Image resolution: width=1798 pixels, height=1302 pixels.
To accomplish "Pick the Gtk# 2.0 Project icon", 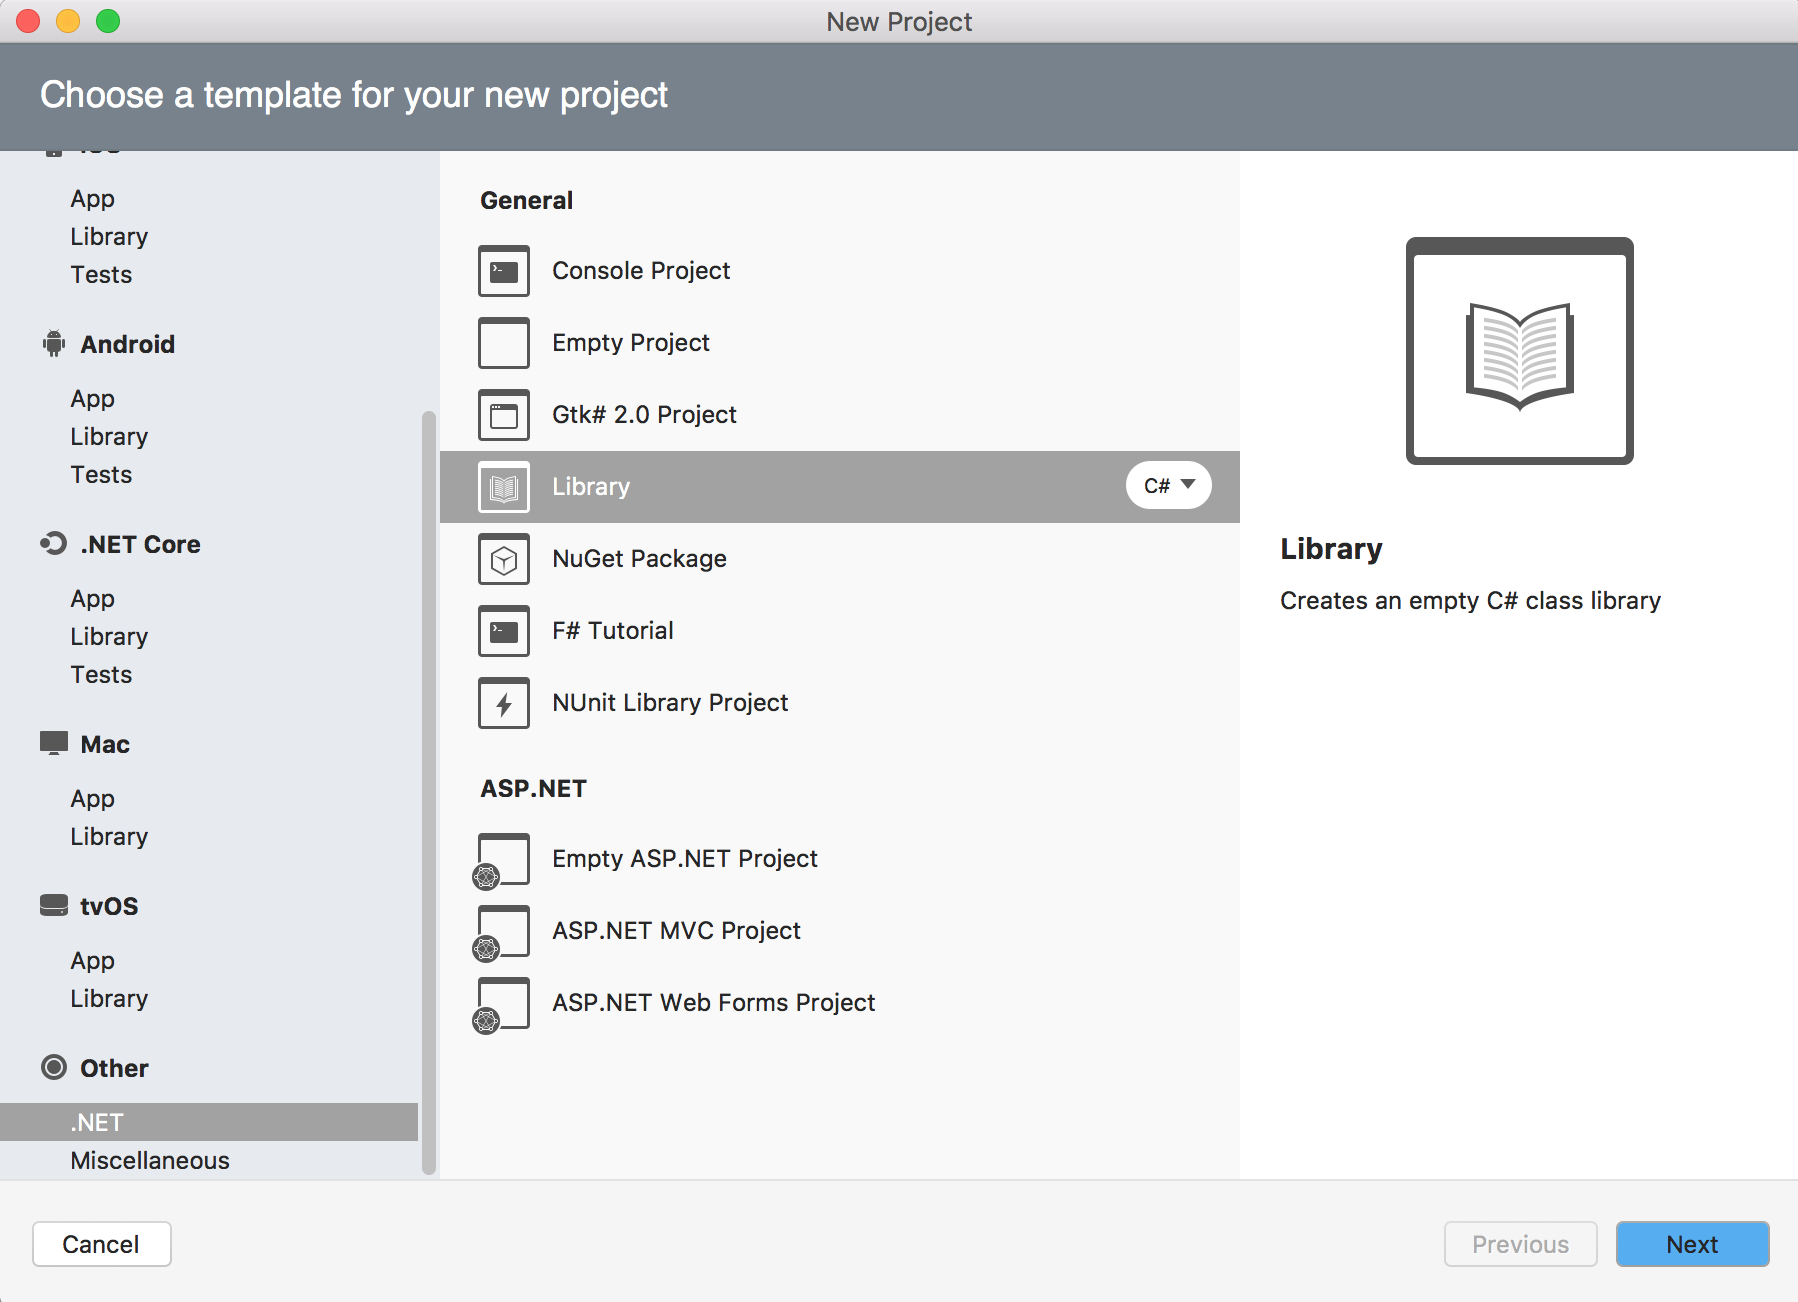I will tap(504, 415).
